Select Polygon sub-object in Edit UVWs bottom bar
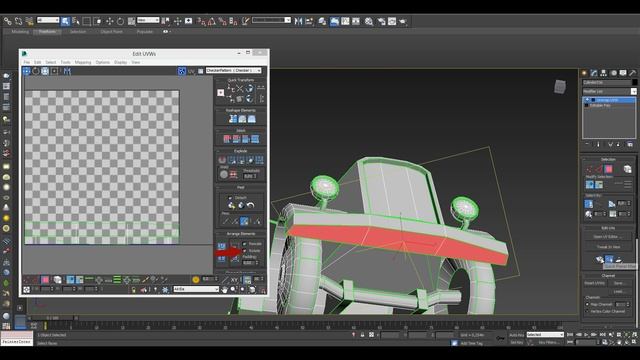The height and width of the screenshot is (360, 640). click(45, 280)
